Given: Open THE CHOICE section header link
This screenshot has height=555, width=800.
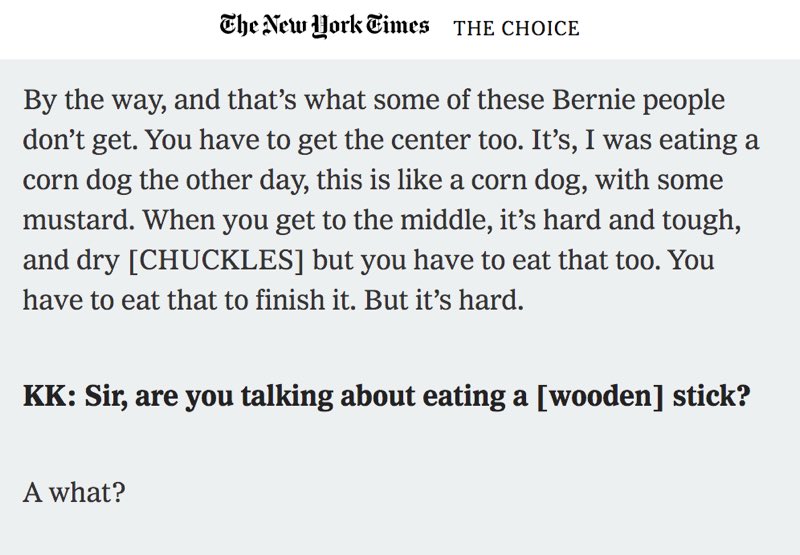Looking at the screenshot, I should pos(516,29).
